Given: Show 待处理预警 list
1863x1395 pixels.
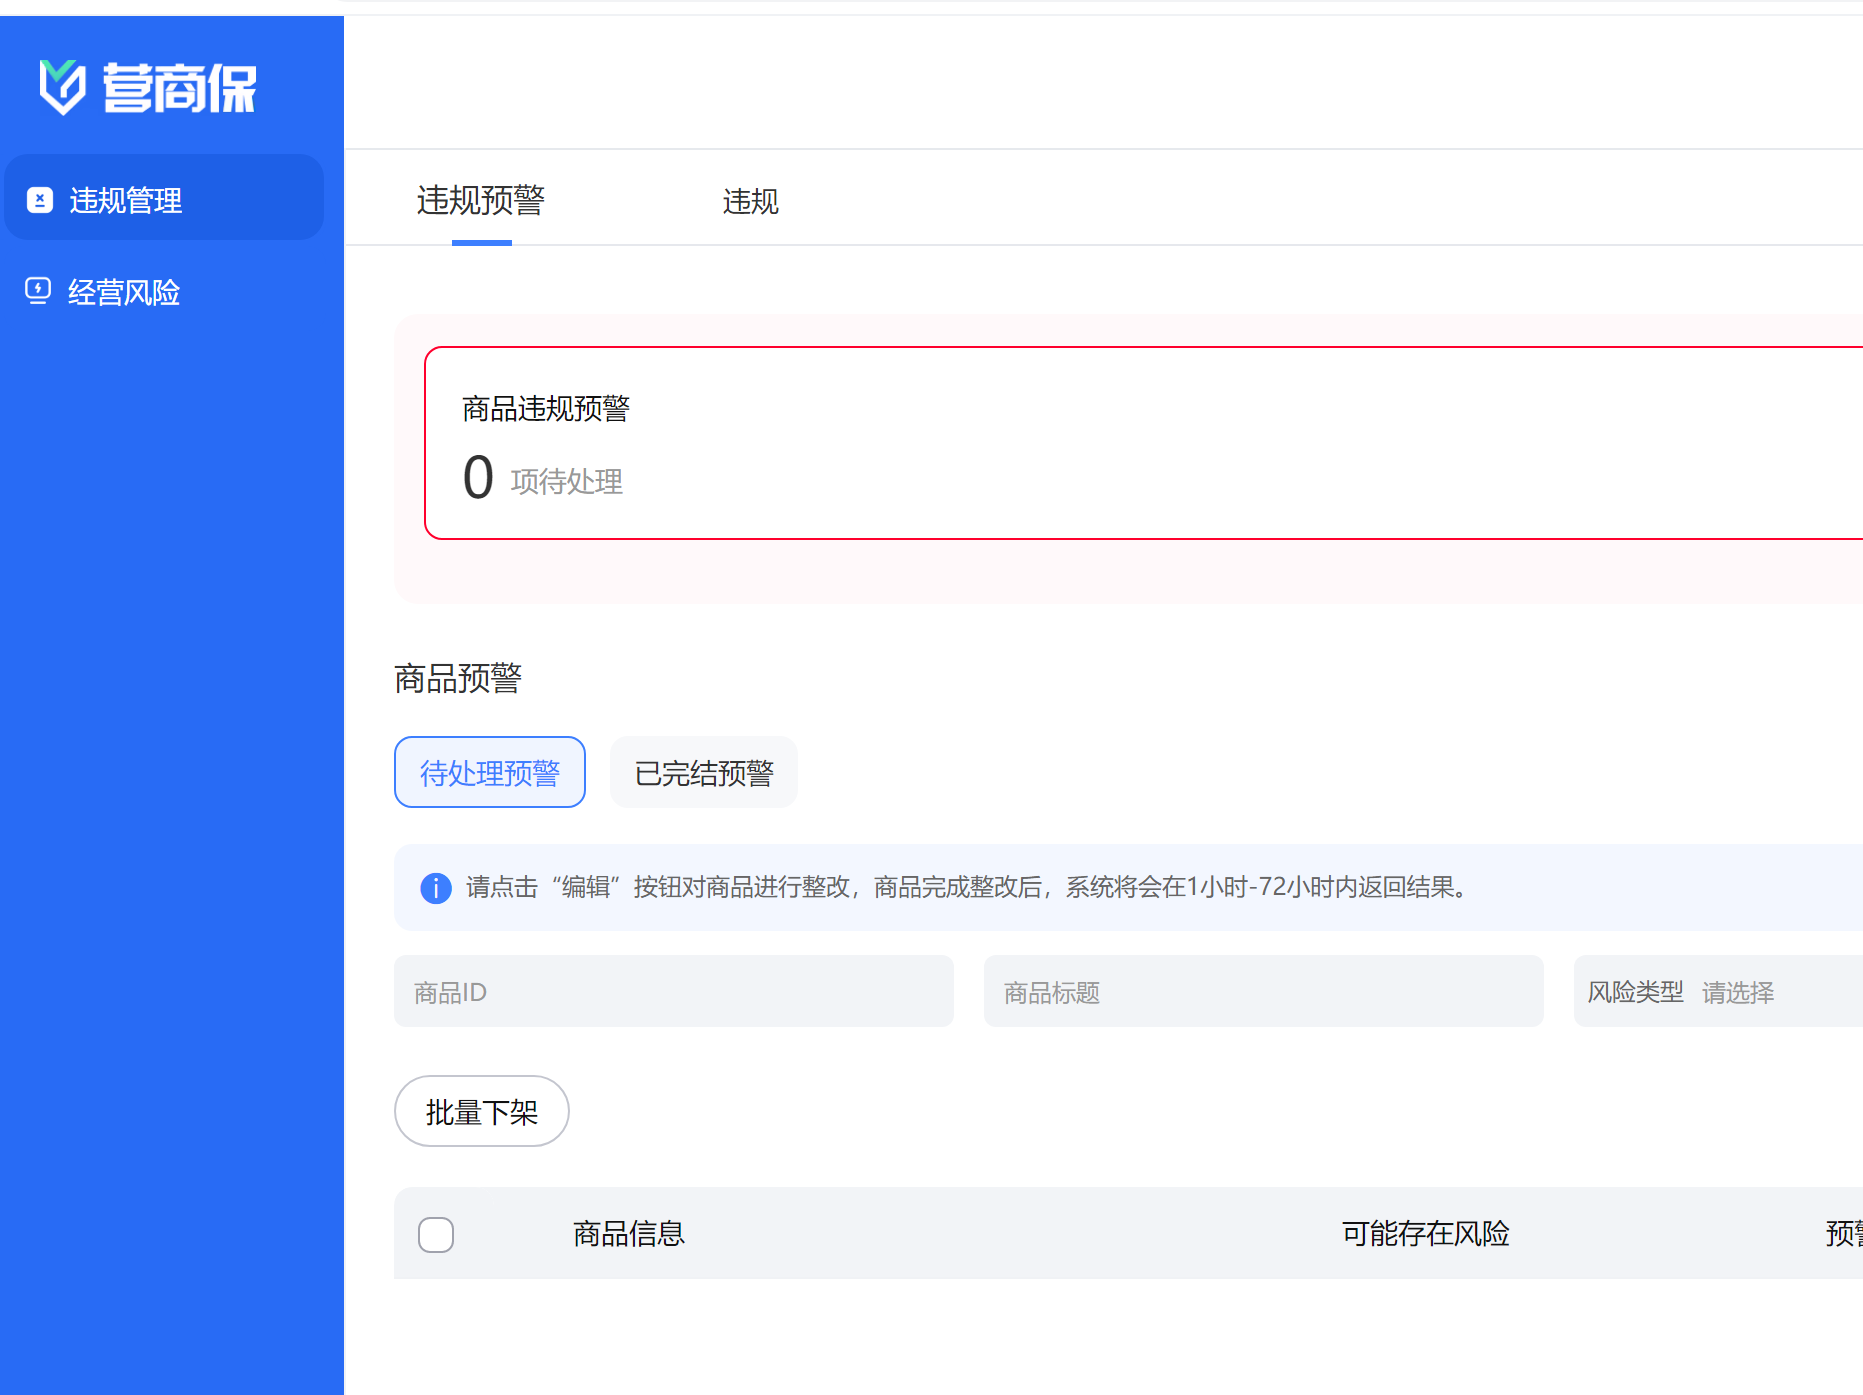Looking at the screenshot, I should (490, 772).
